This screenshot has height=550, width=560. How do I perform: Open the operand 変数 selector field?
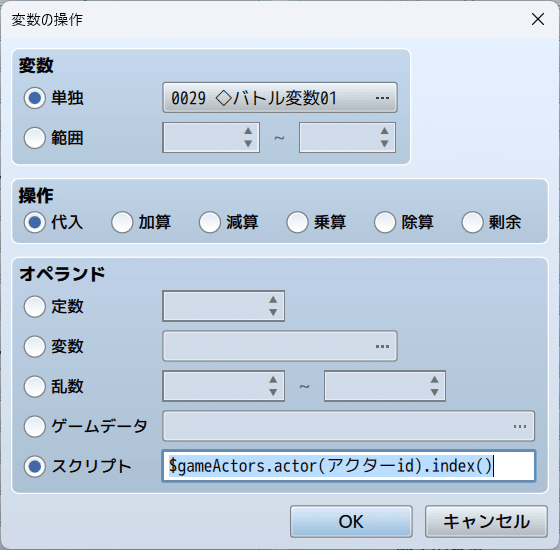280,346
